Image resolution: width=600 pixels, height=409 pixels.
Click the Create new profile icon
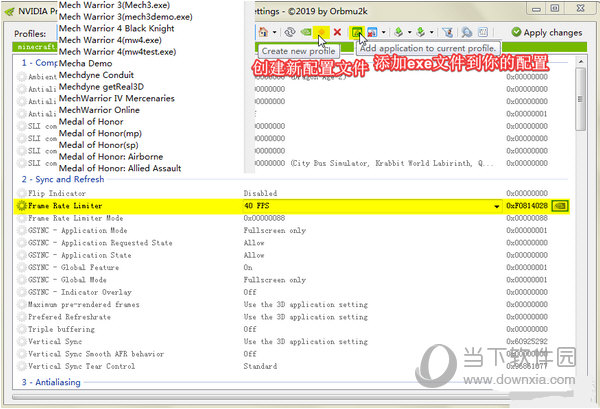point(321,32)
